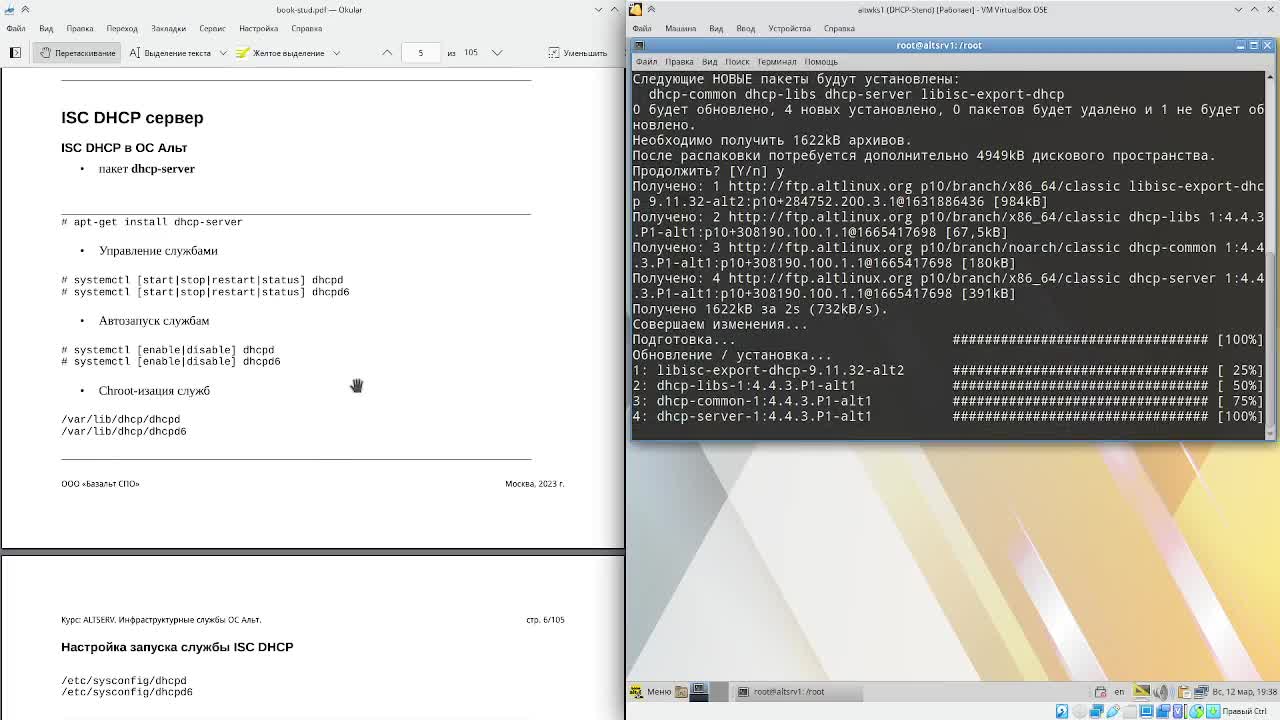This screenshot has width=1280, height=720.
Task: Open terminal Правка menu
Action: pos(679,61)
